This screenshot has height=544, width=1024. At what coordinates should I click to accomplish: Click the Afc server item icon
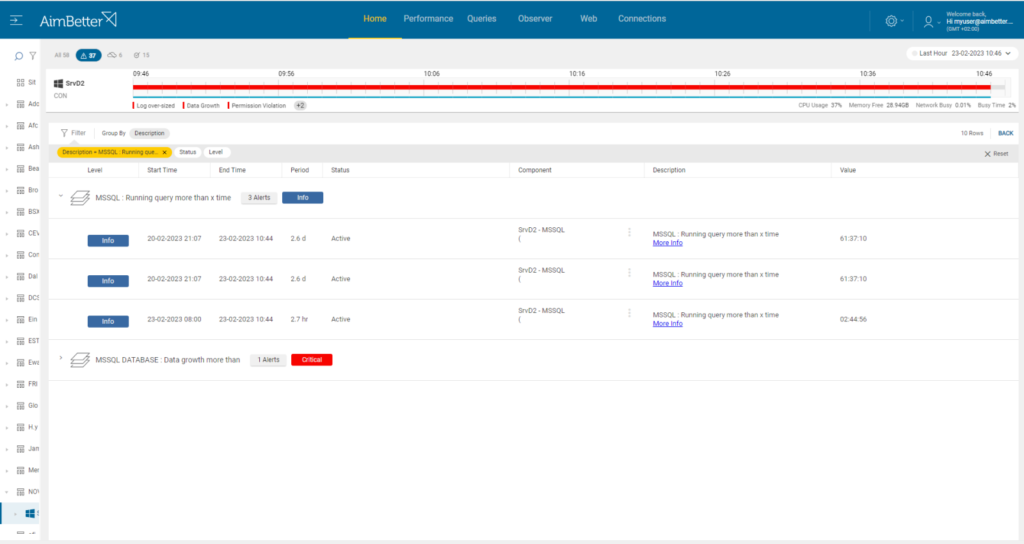20,126
